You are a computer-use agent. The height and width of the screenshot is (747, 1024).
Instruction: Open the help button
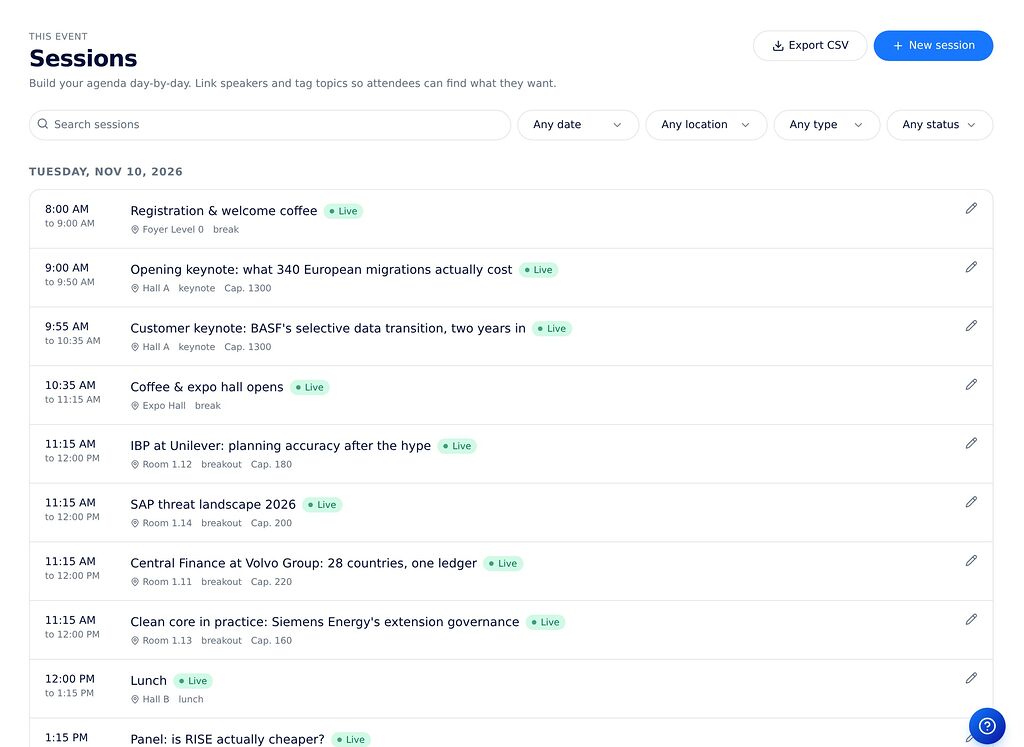(987, 726)
